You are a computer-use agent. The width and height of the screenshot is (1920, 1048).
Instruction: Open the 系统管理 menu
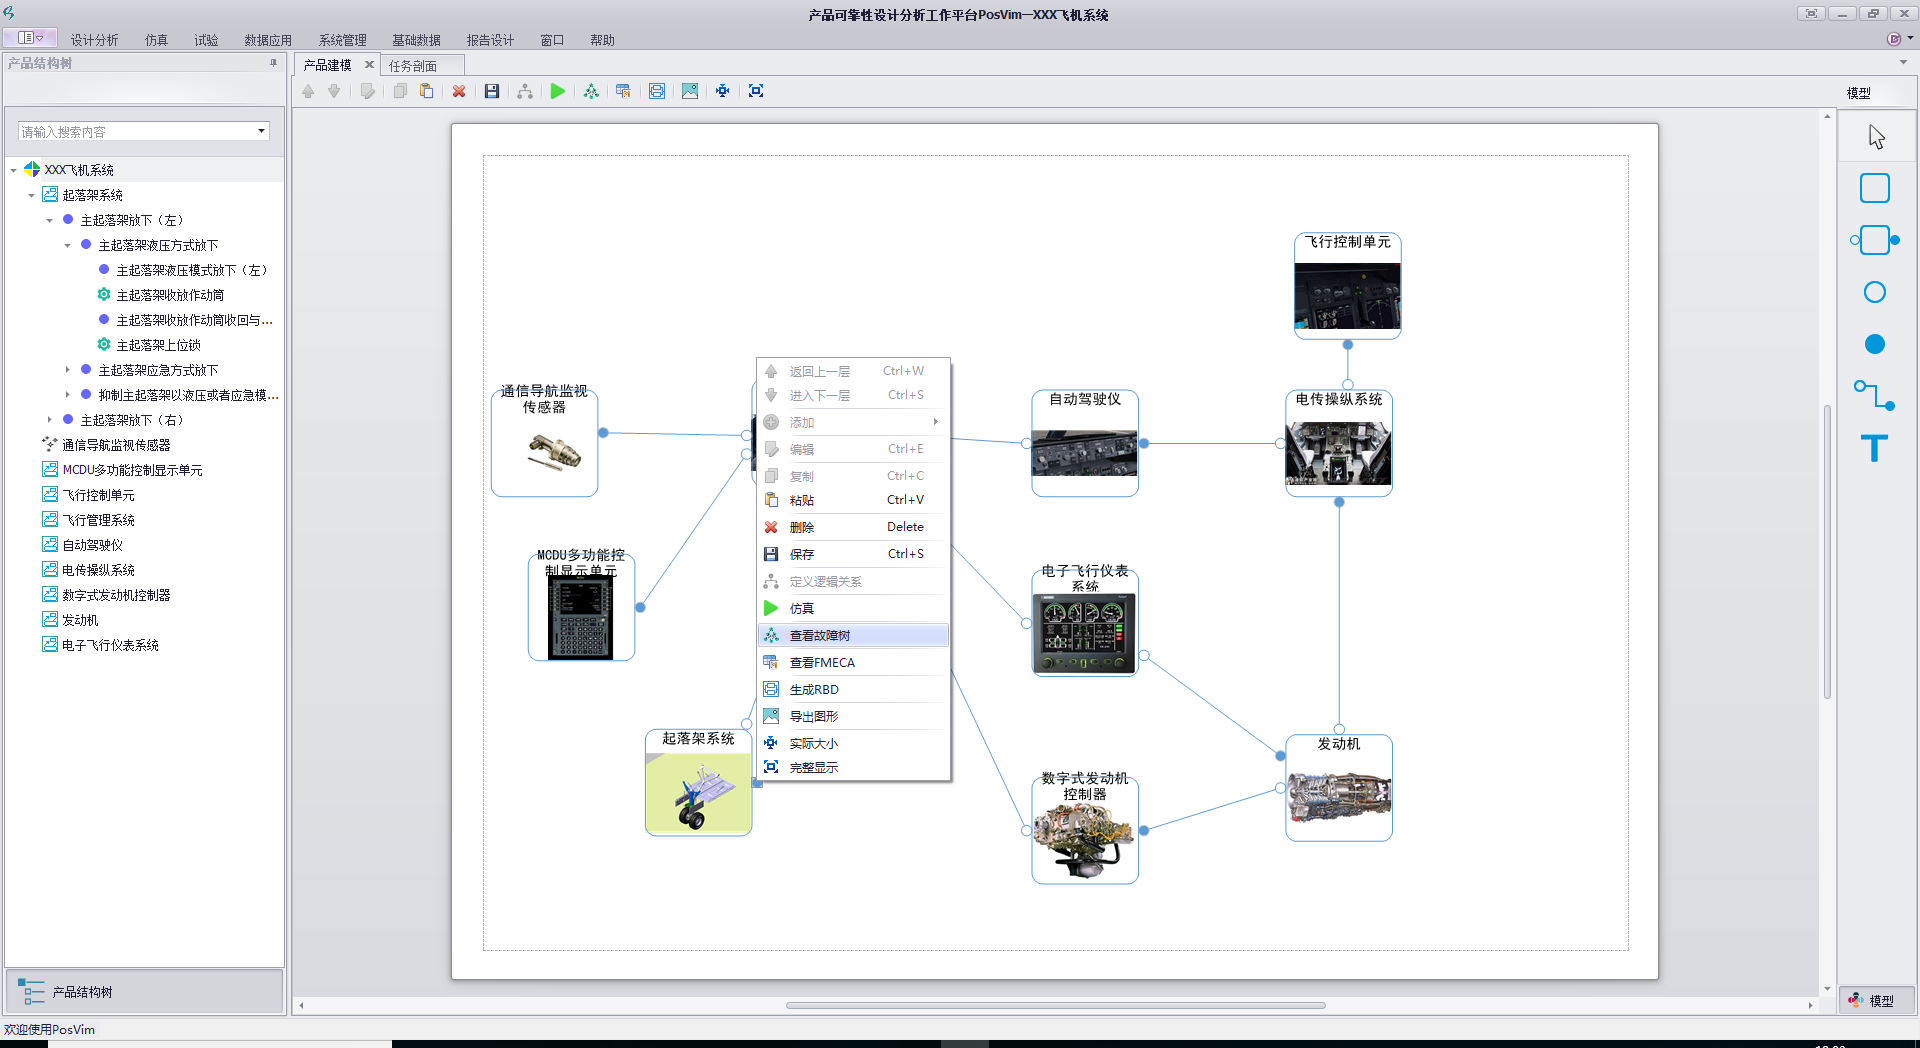coord(342,40)
